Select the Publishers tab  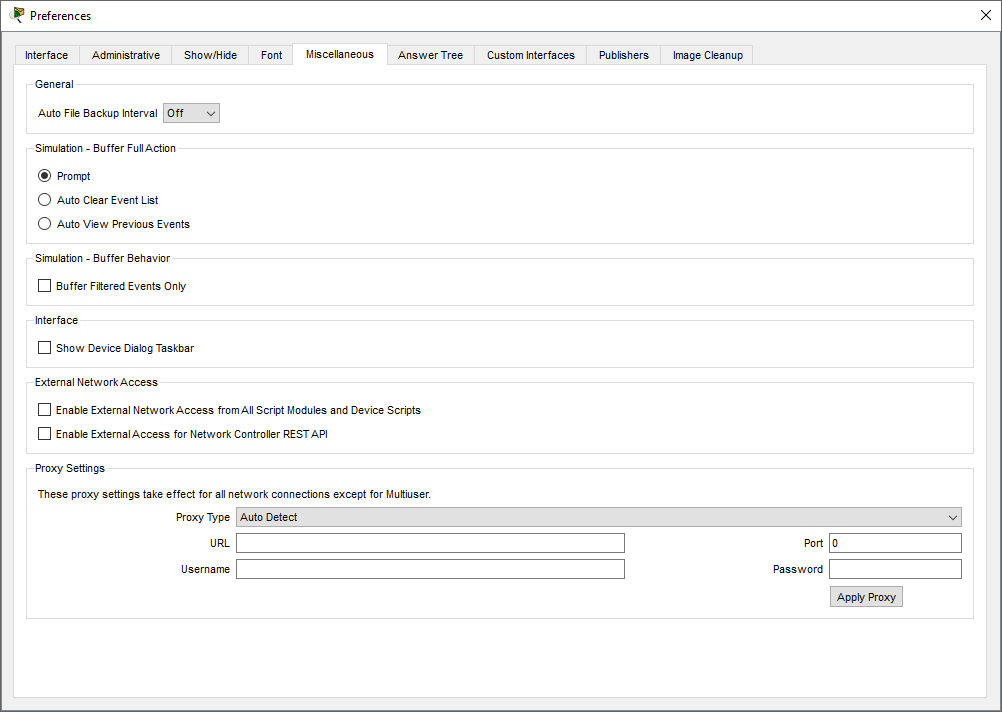pyautogui.click(x=623, y=55)
